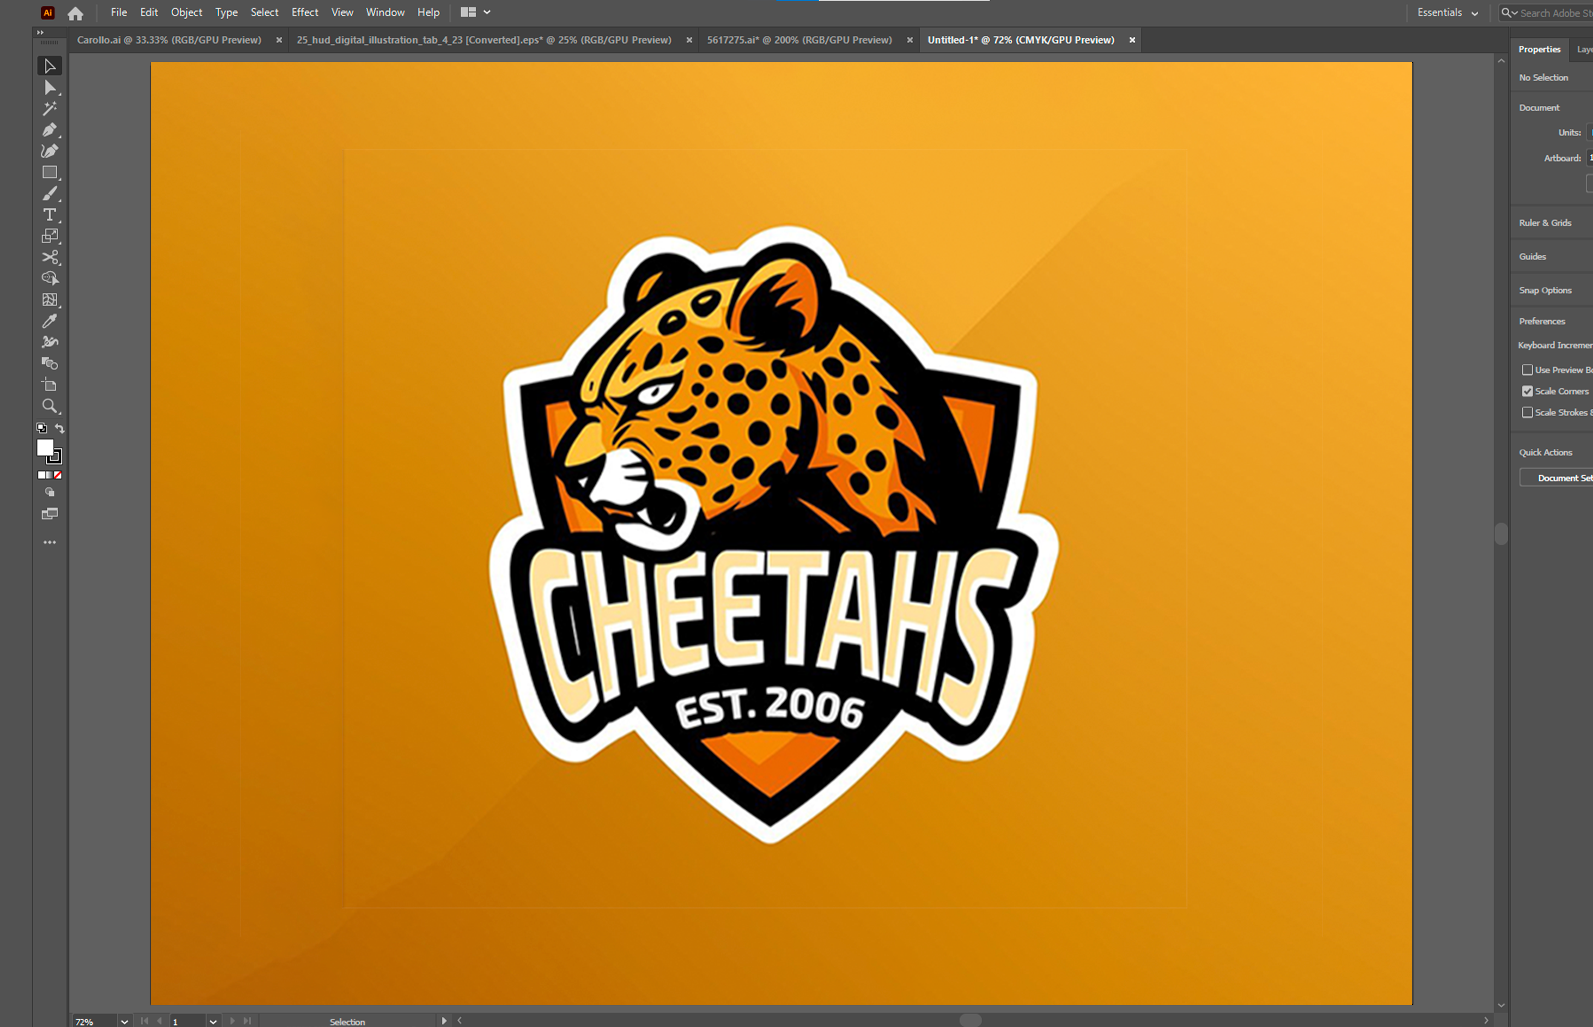This screenshot has height=1027, width=1593.
Task: Select the Scissors tool
Action: [49, 258]
